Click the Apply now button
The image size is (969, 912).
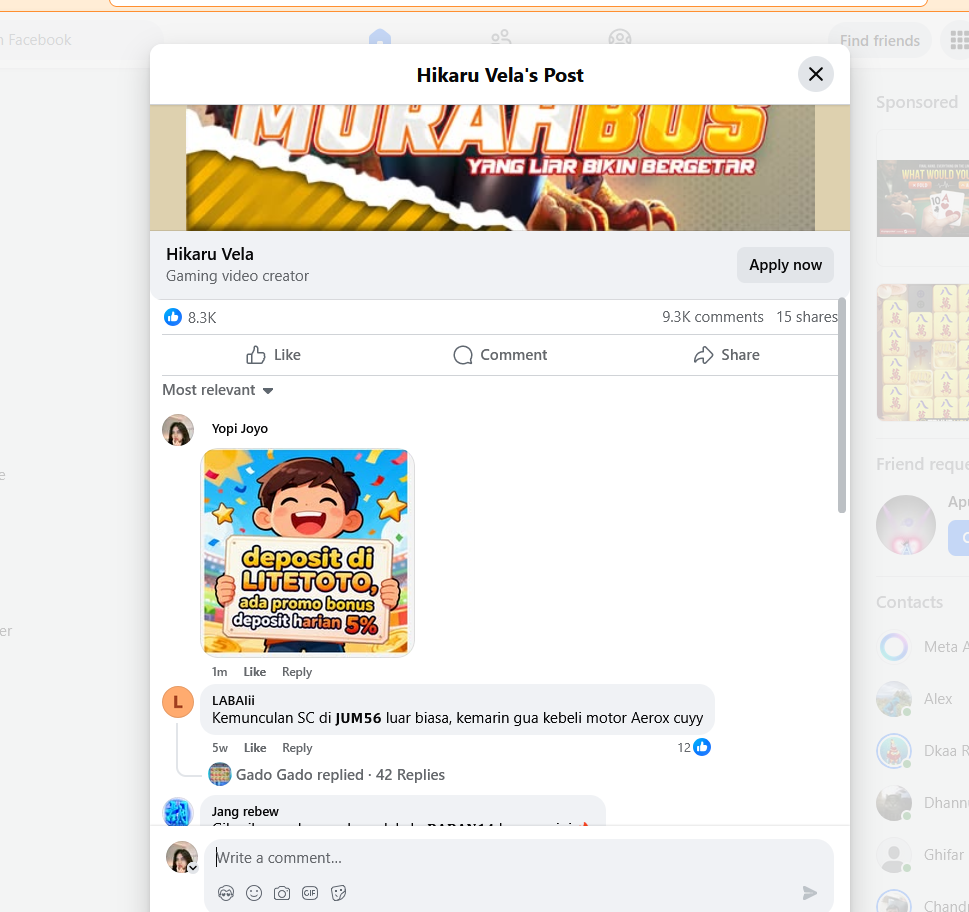[x=785, y=265]
